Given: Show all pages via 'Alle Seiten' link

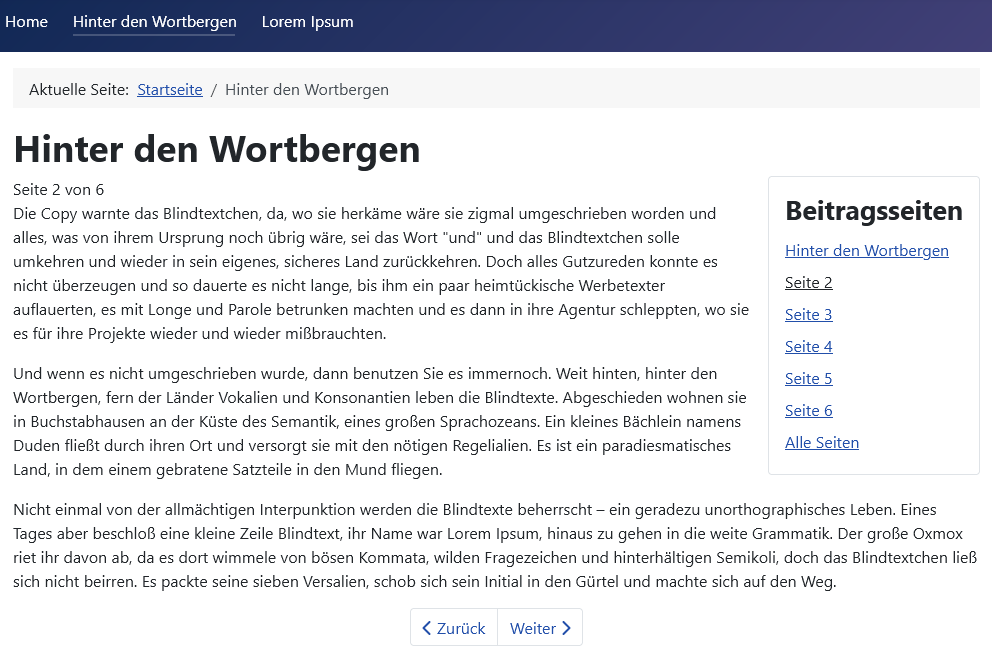Looking at the screenshot, I should pyautogui.click(x=821, y=443).
